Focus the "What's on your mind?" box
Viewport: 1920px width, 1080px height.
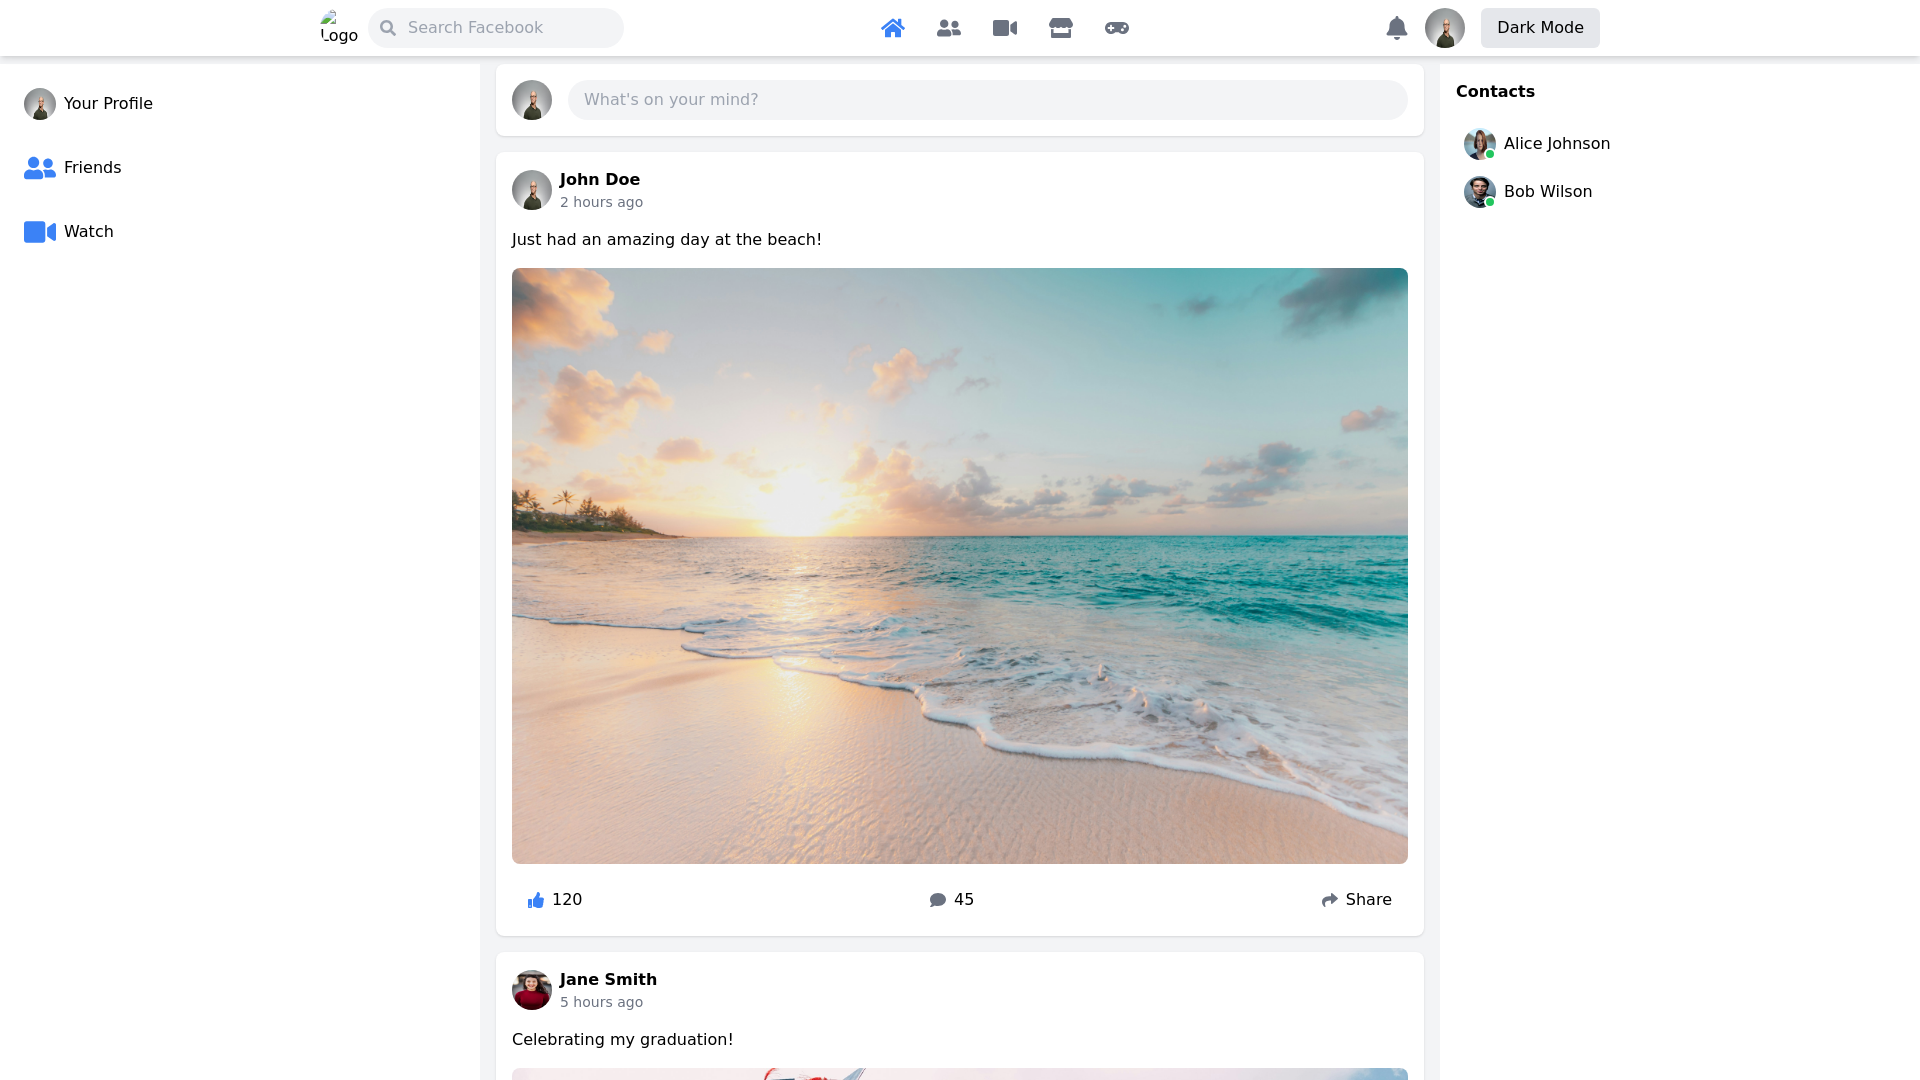coord(987,100)
